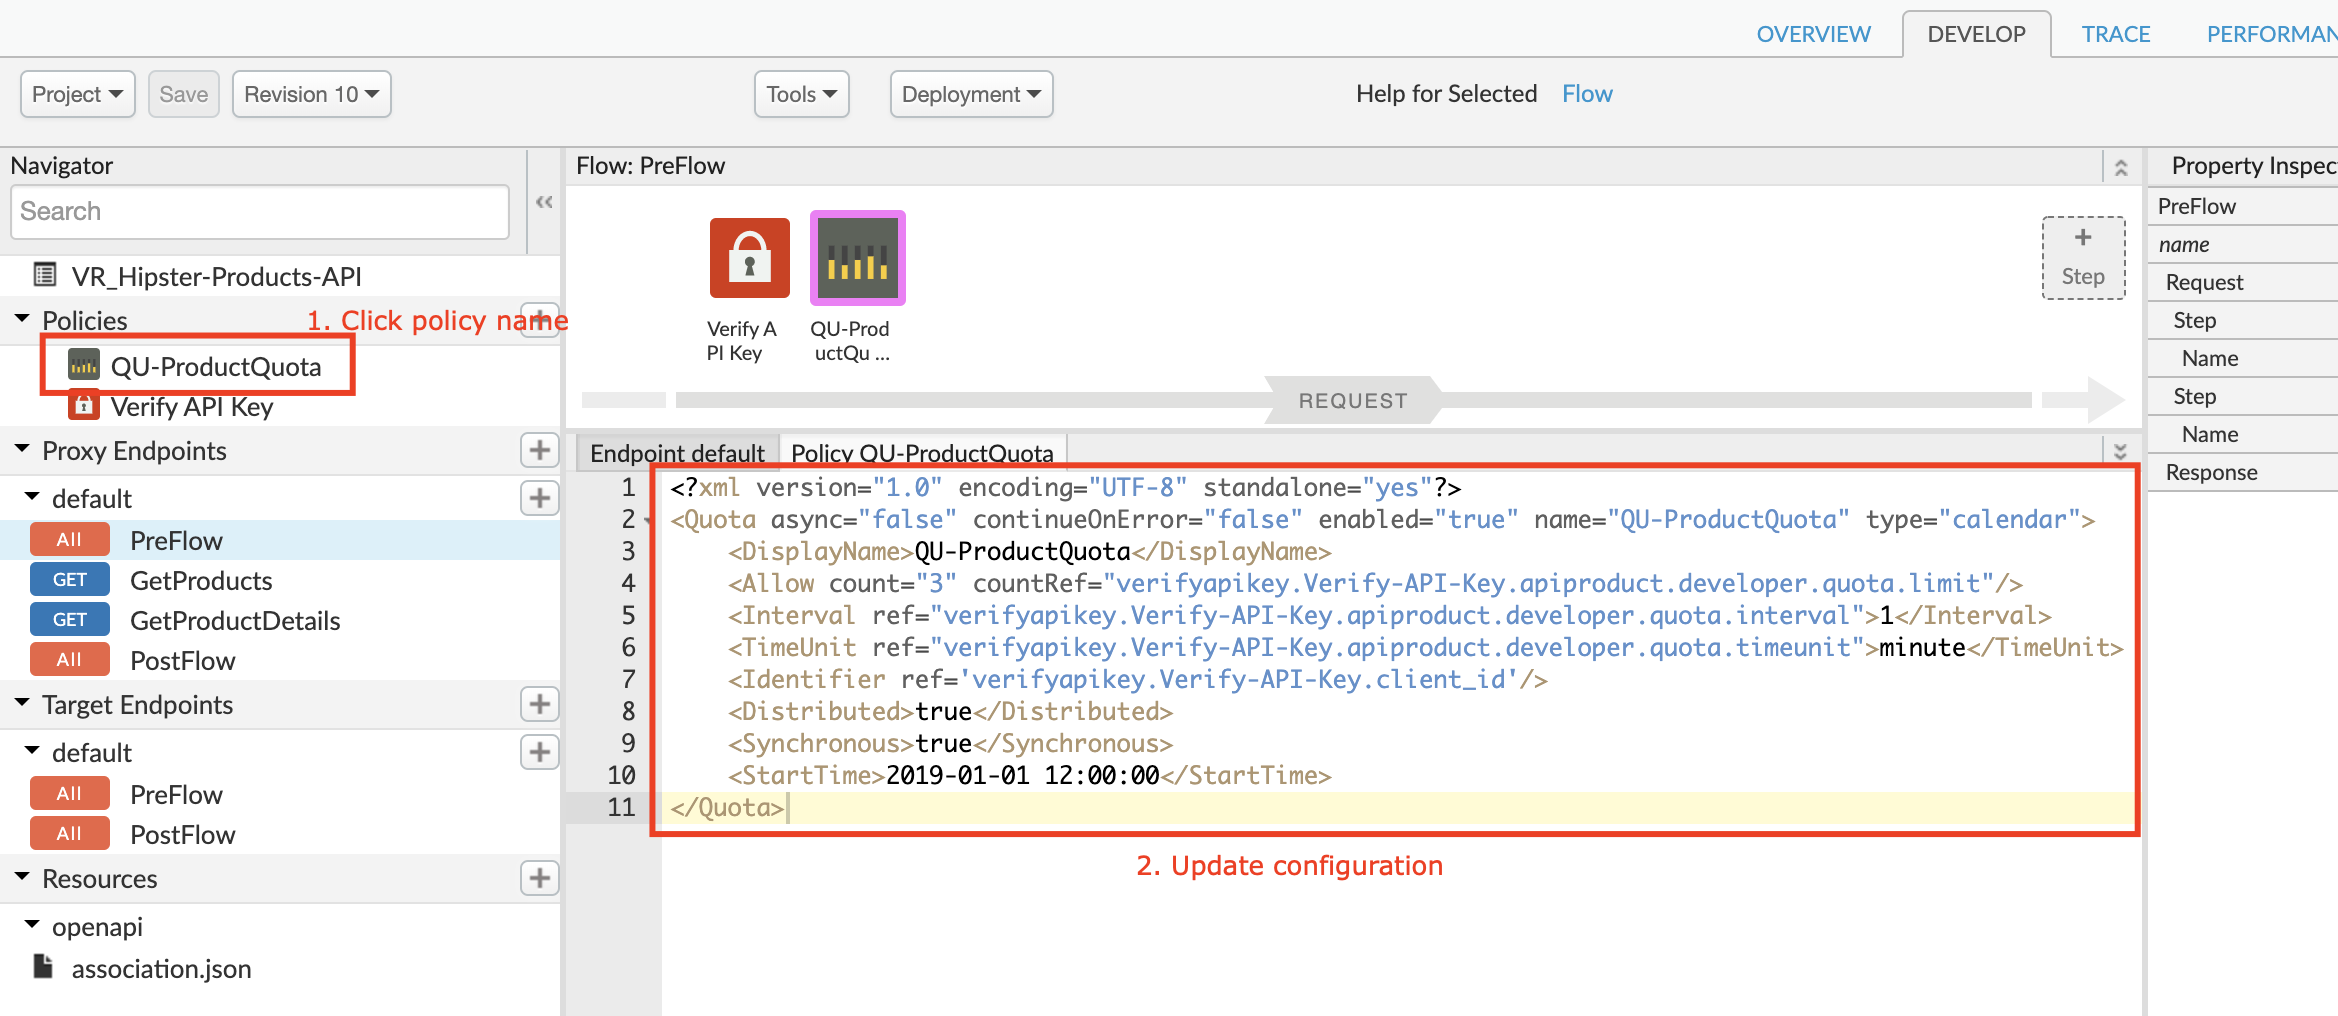Screen dimensions: 2338x1016
Task: Select the GetProducts flow
Action: tap(201, 581)
